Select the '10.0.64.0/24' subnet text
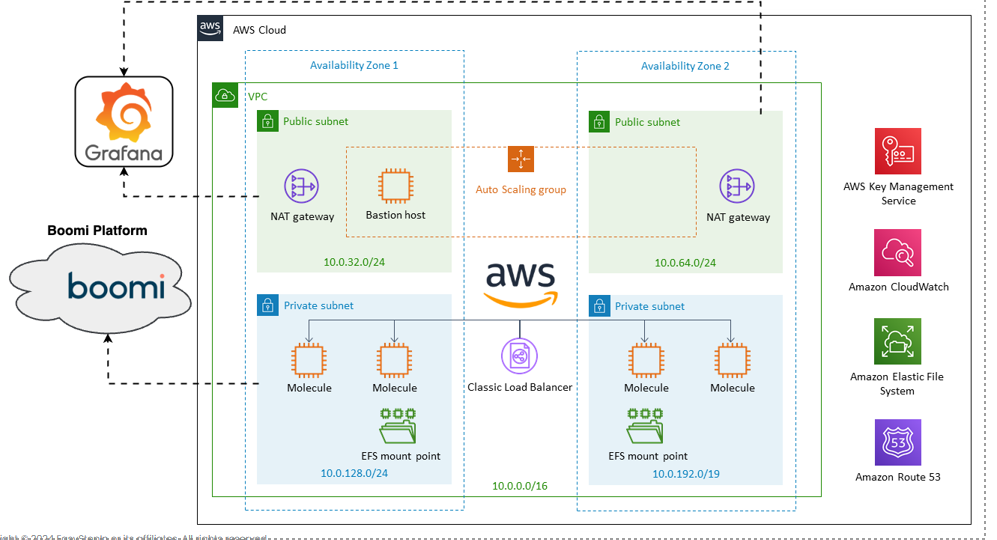The image size is (997, 540). [685, 263]
